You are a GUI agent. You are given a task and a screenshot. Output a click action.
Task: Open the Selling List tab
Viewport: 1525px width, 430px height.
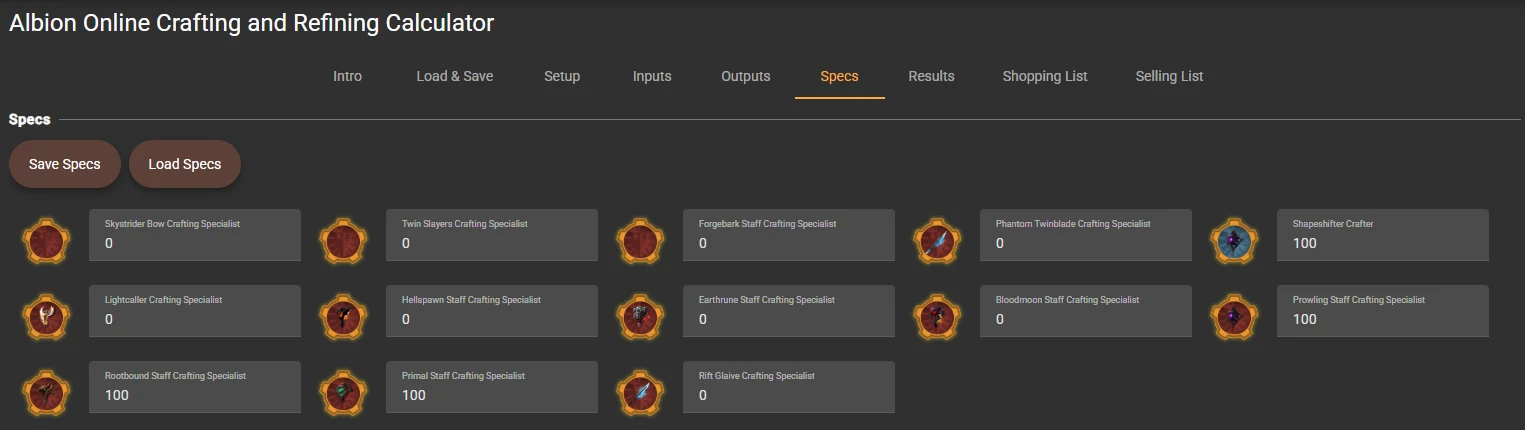1169,76
